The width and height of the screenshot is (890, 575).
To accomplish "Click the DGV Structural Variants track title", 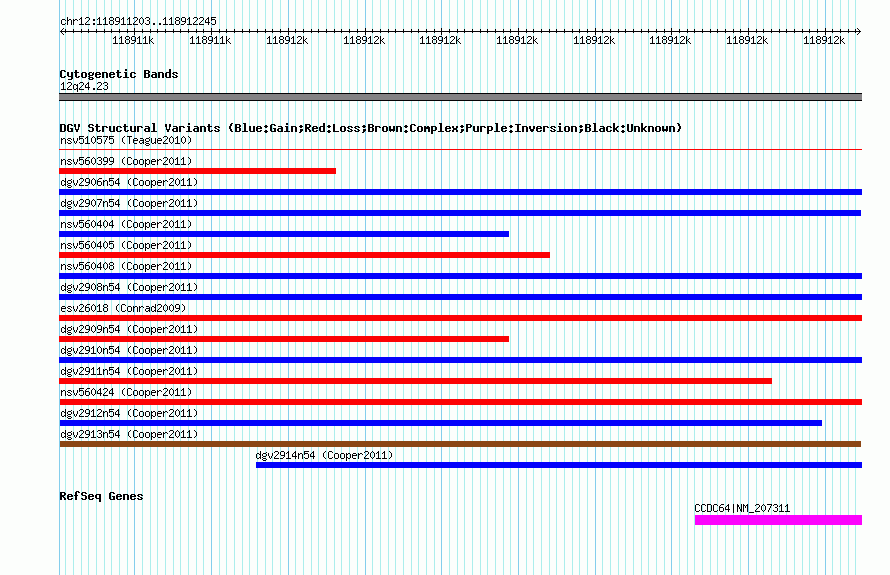I will point(371,128).
